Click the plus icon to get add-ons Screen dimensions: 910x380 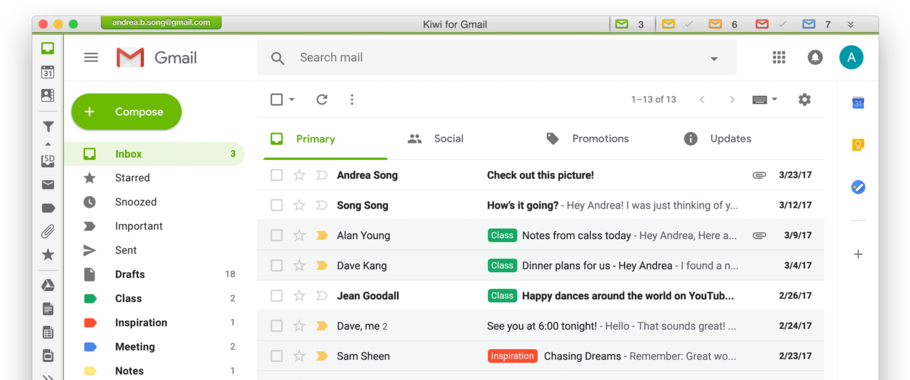[x=858, y=254]
